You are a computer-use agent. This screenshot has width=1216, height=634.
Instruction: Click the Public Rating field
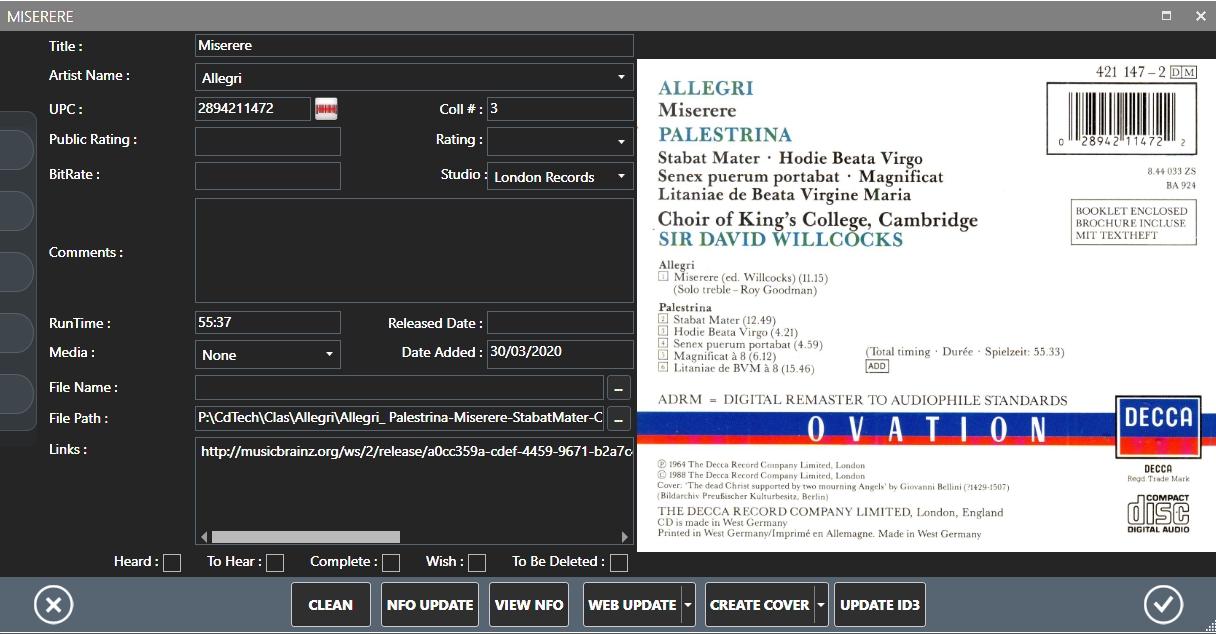268,141
